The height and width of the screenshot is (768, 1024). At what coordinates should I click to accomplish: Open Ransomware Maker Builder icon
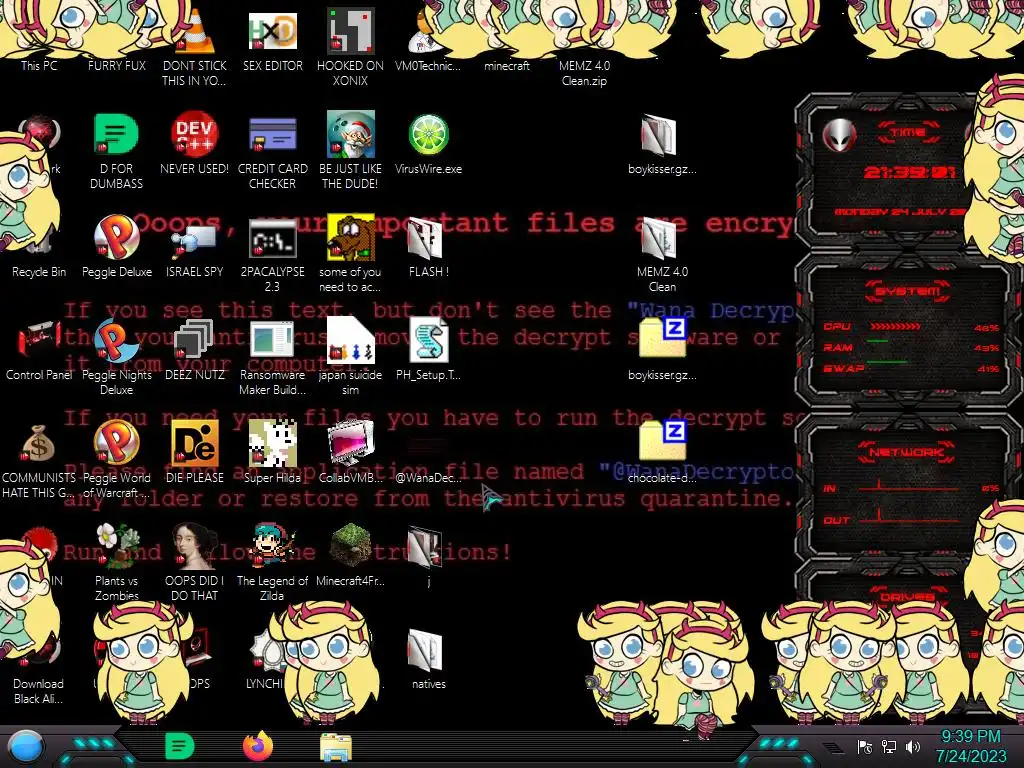273,340
